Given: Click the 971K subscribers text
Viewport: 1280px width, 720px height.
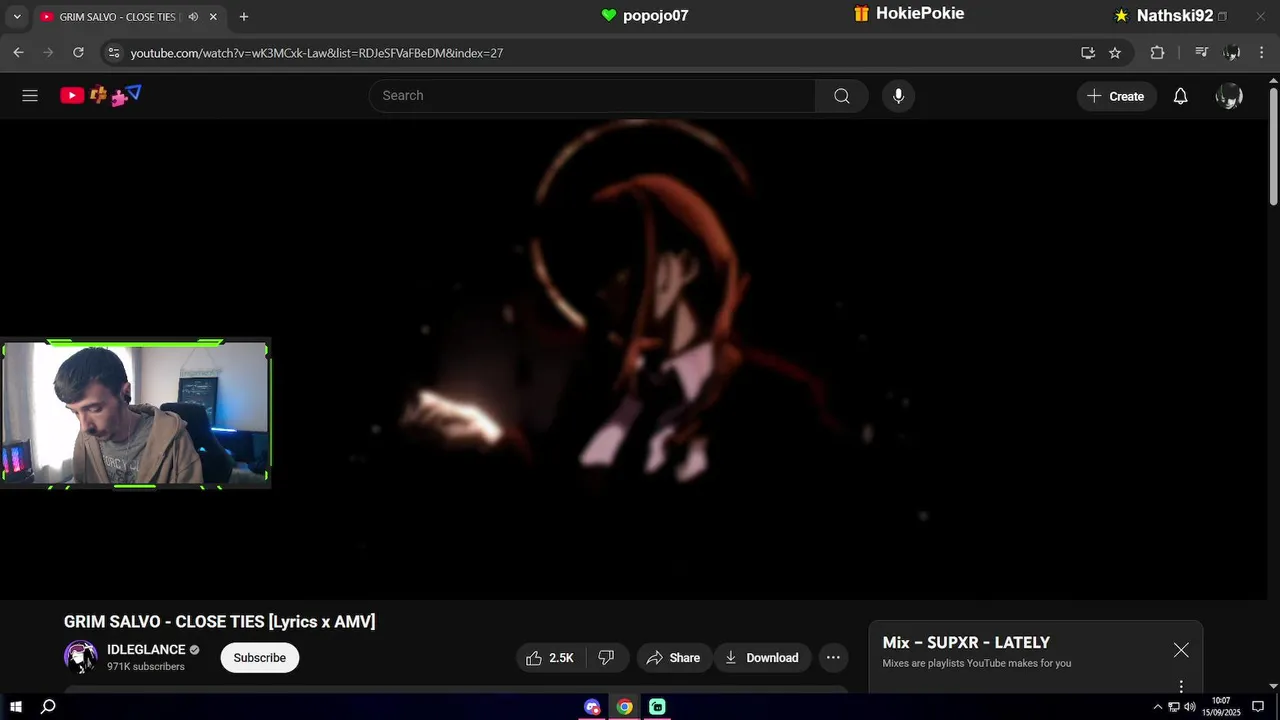Looking at the screenshot, I should tap(146, 667).
